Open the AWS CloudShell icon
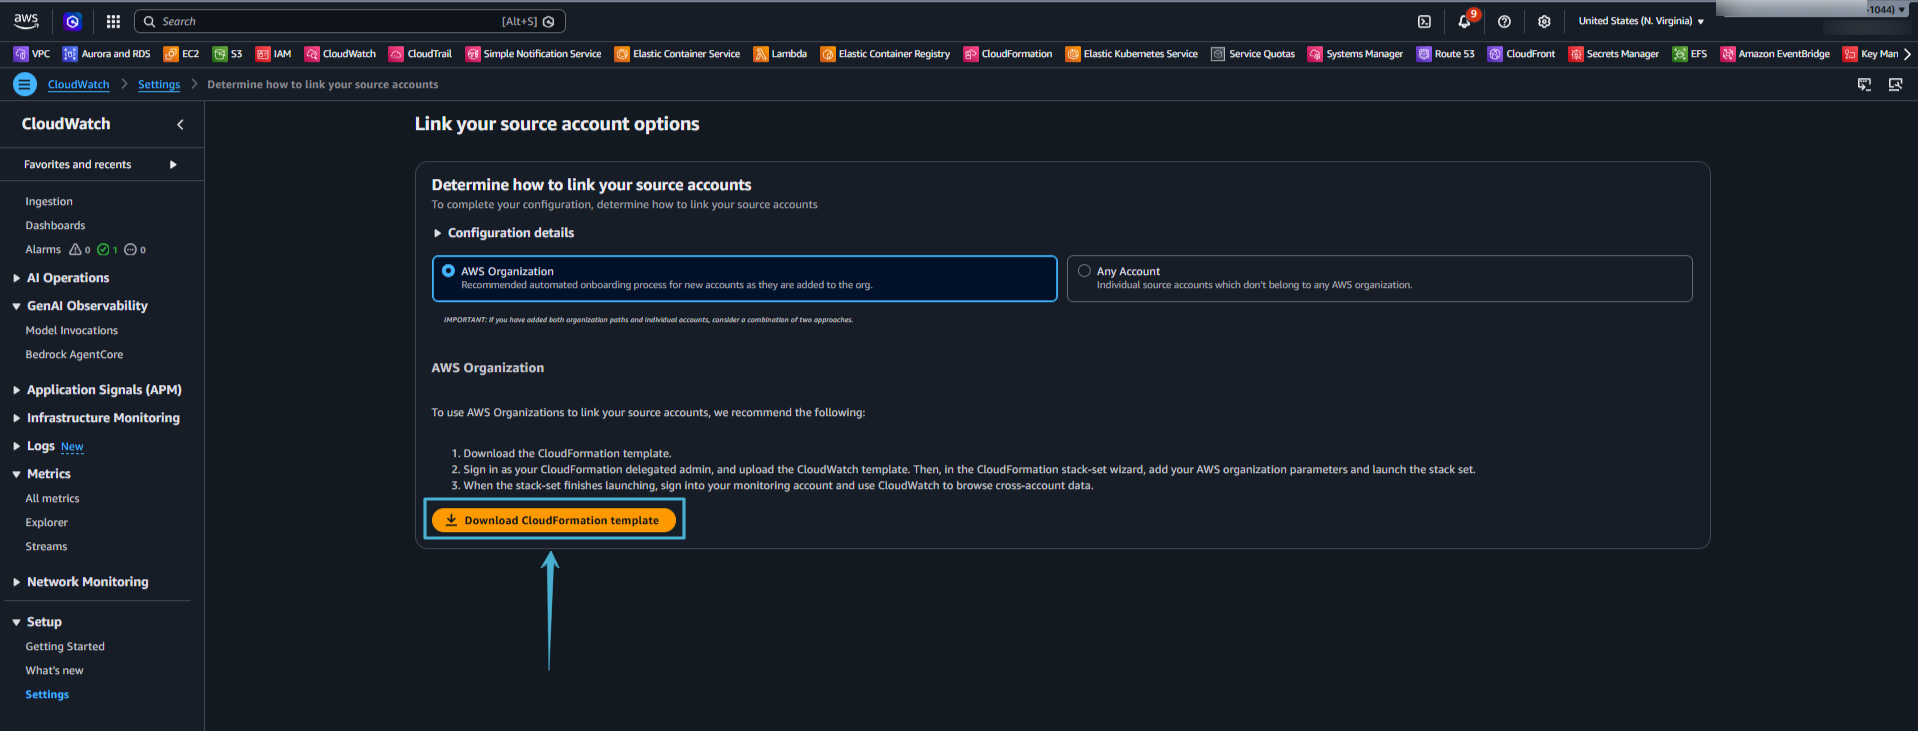 tap(1424, 21)
